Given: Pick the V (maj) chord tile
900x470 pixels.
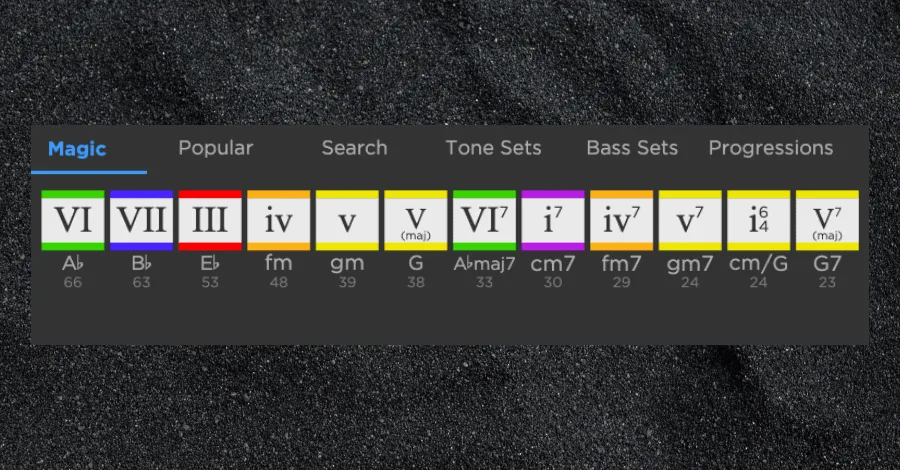Looking at the screenshot, I should 416,220.
